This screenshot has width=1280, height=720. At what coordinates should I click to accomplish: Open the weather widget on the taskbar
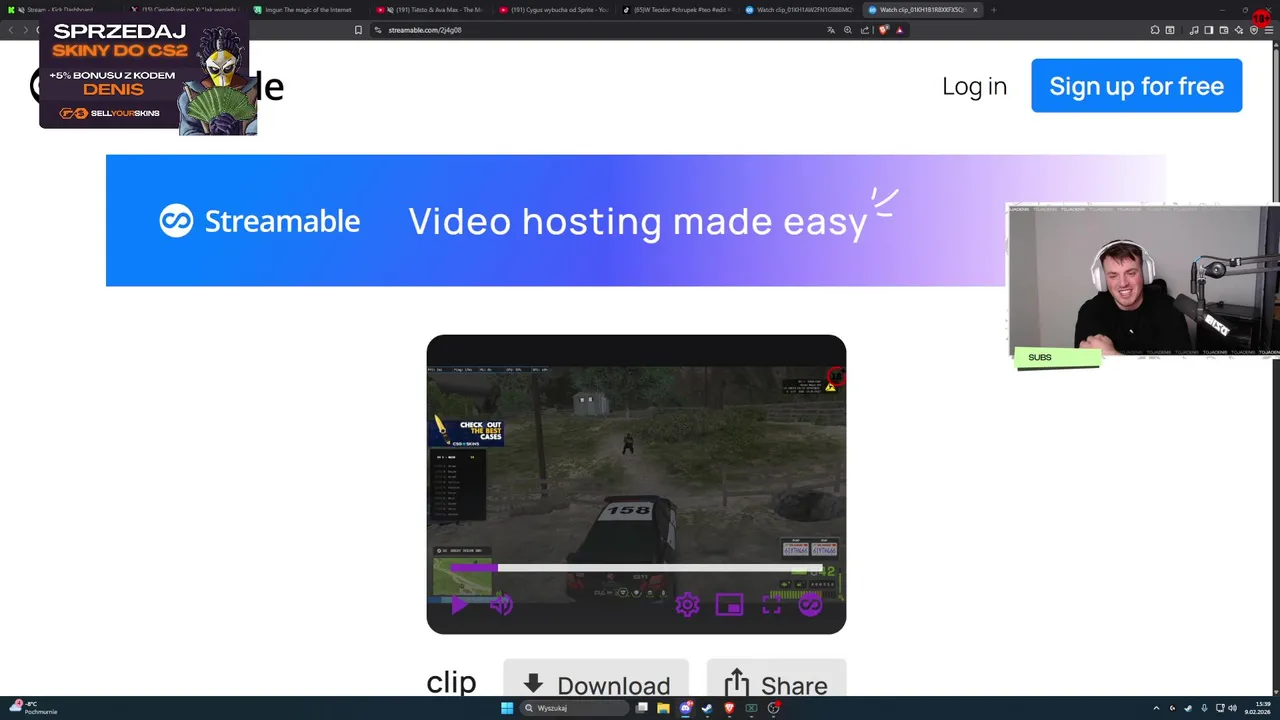click(32, 708)
